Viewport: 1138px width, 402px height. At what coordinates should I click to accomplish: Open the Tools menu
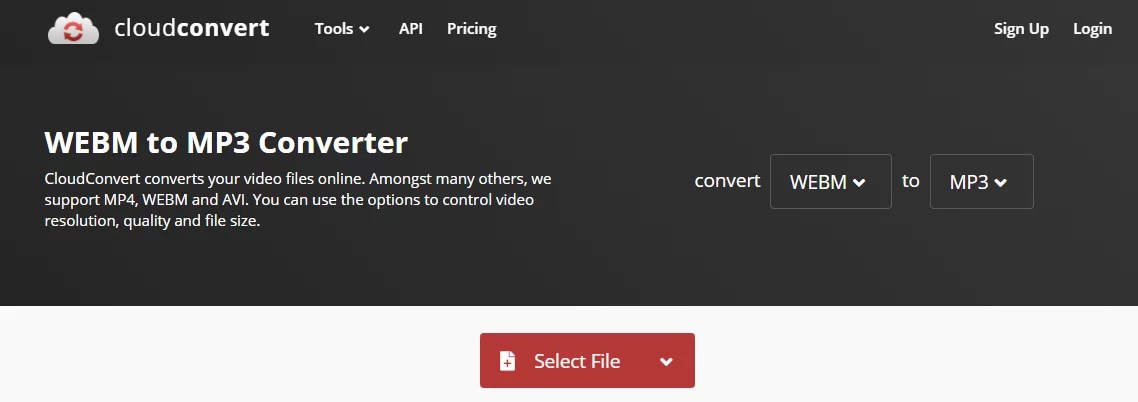342,29
